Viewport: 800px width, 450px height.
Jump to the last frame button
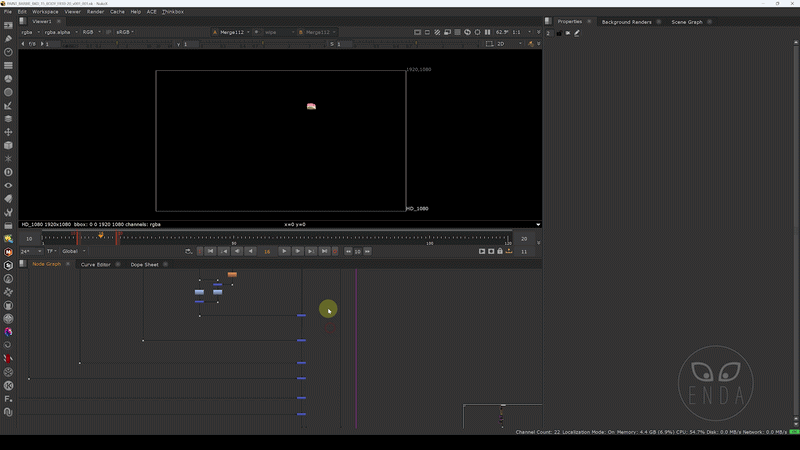coord(324,251)
